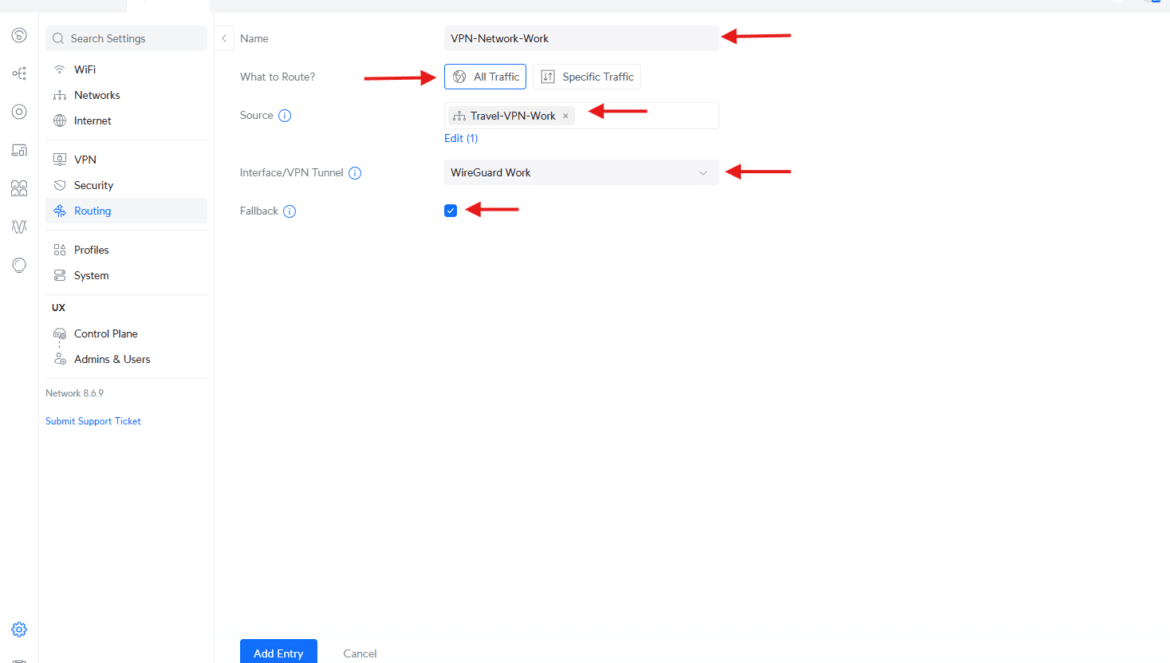Click the info icon next to Fallback
Image resolution: width=1170 pixels, height=663 pixels.
(x=290, y=211)
